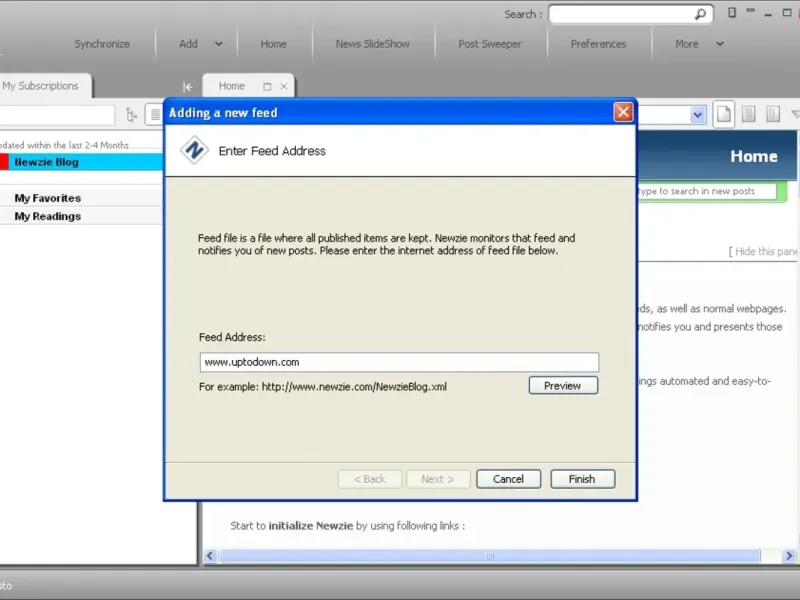Image resolution: width=800 pixels, height=600 pixels.
Task: Click the Feed Address: label
Action: (232, 337)
